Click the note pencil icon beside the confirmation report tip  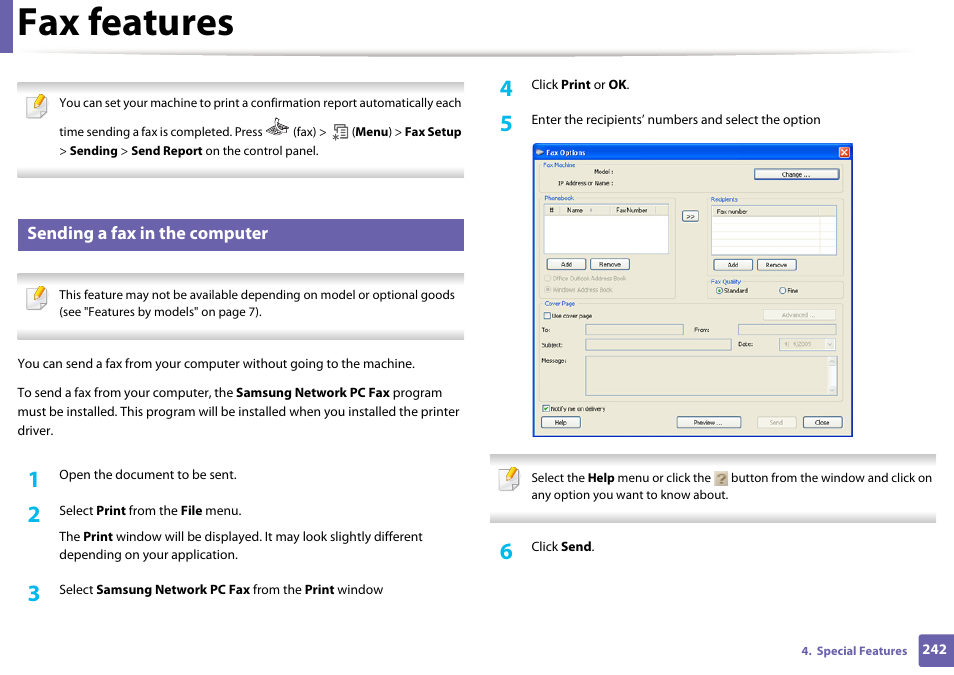37,106
